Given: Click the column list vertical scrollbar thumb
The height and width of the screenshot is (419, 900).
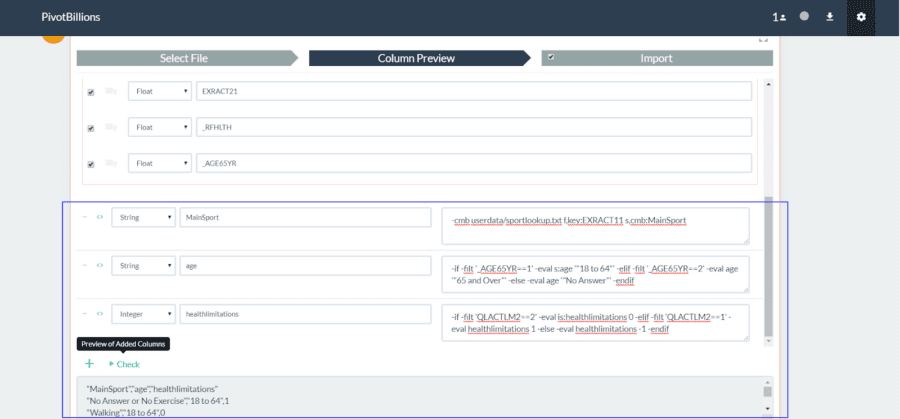Looking at the screenshot, I should pos(769,266).
